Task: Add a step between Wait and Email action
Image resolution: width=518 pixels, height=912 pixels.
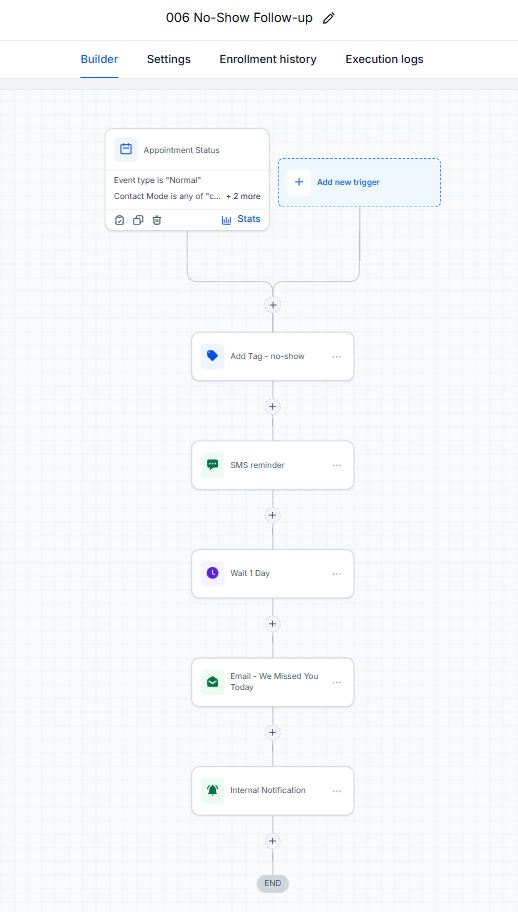Action: pyautogui.click(x=273, y=624)
